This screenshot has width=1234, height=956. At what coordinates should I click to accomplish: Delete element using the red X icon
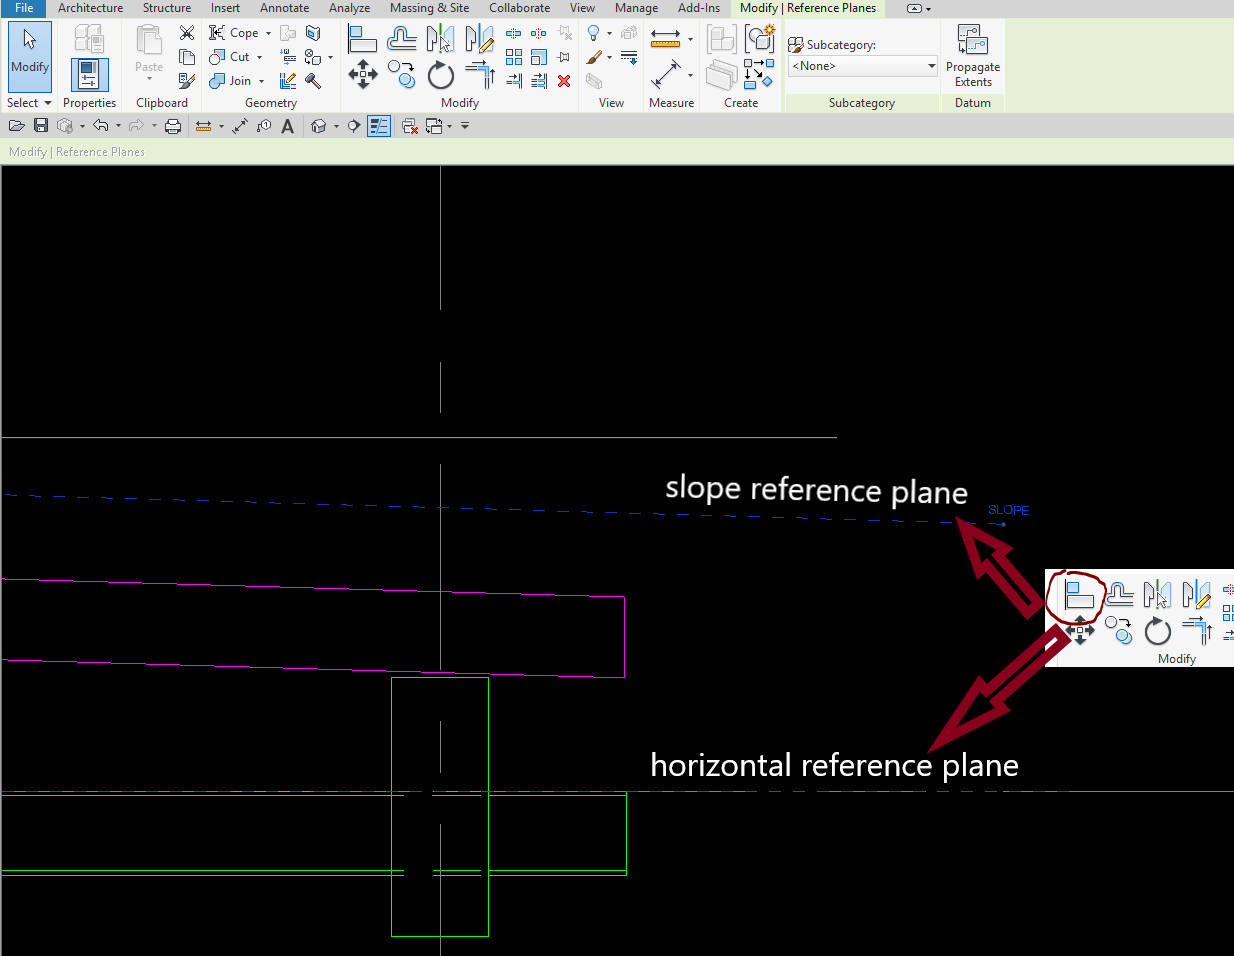(563, 81)
